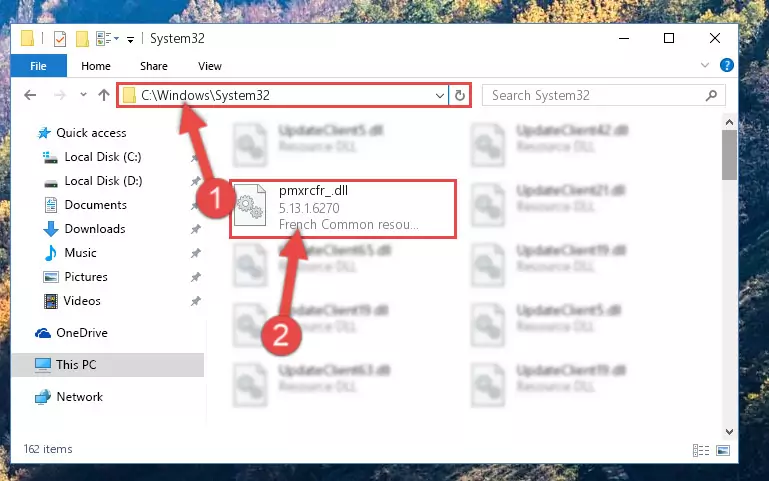Open the recent locations dropdown arrow
This screenshot has height=481, width=769.
[83, 95]
